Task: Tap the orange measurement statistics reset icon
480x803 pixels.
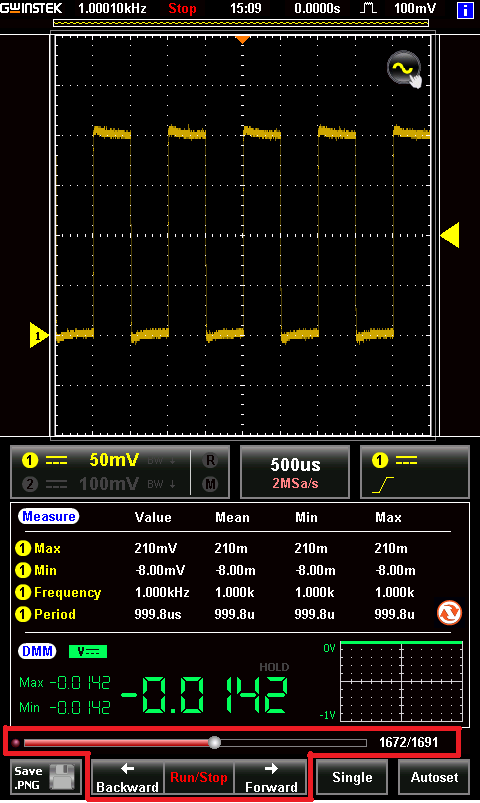Action: (449, 612)
